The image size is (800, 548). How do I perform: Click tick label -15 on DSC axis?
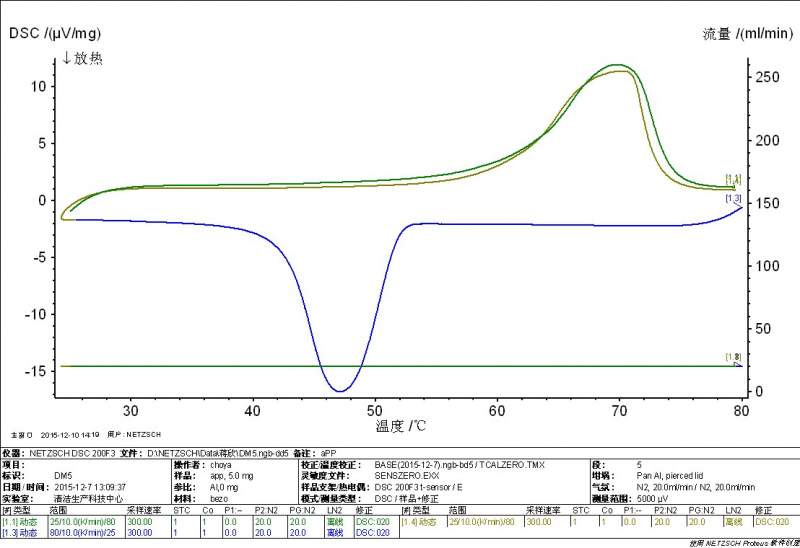point(35,371)
